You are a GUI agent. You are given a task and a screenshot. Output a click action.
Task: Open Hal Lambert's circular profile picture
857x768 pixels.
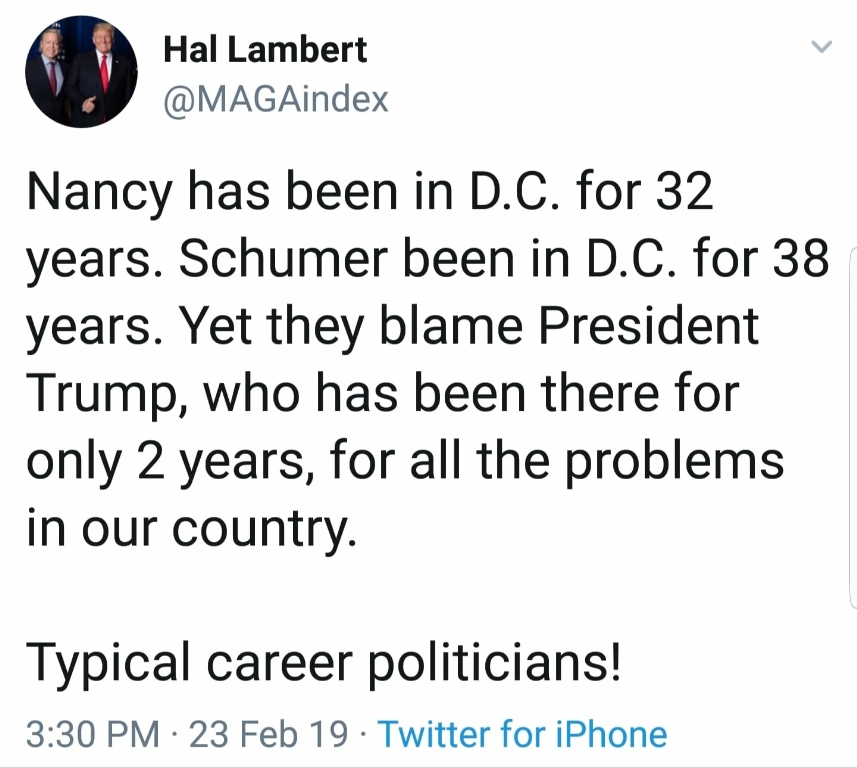coord(81,72)
